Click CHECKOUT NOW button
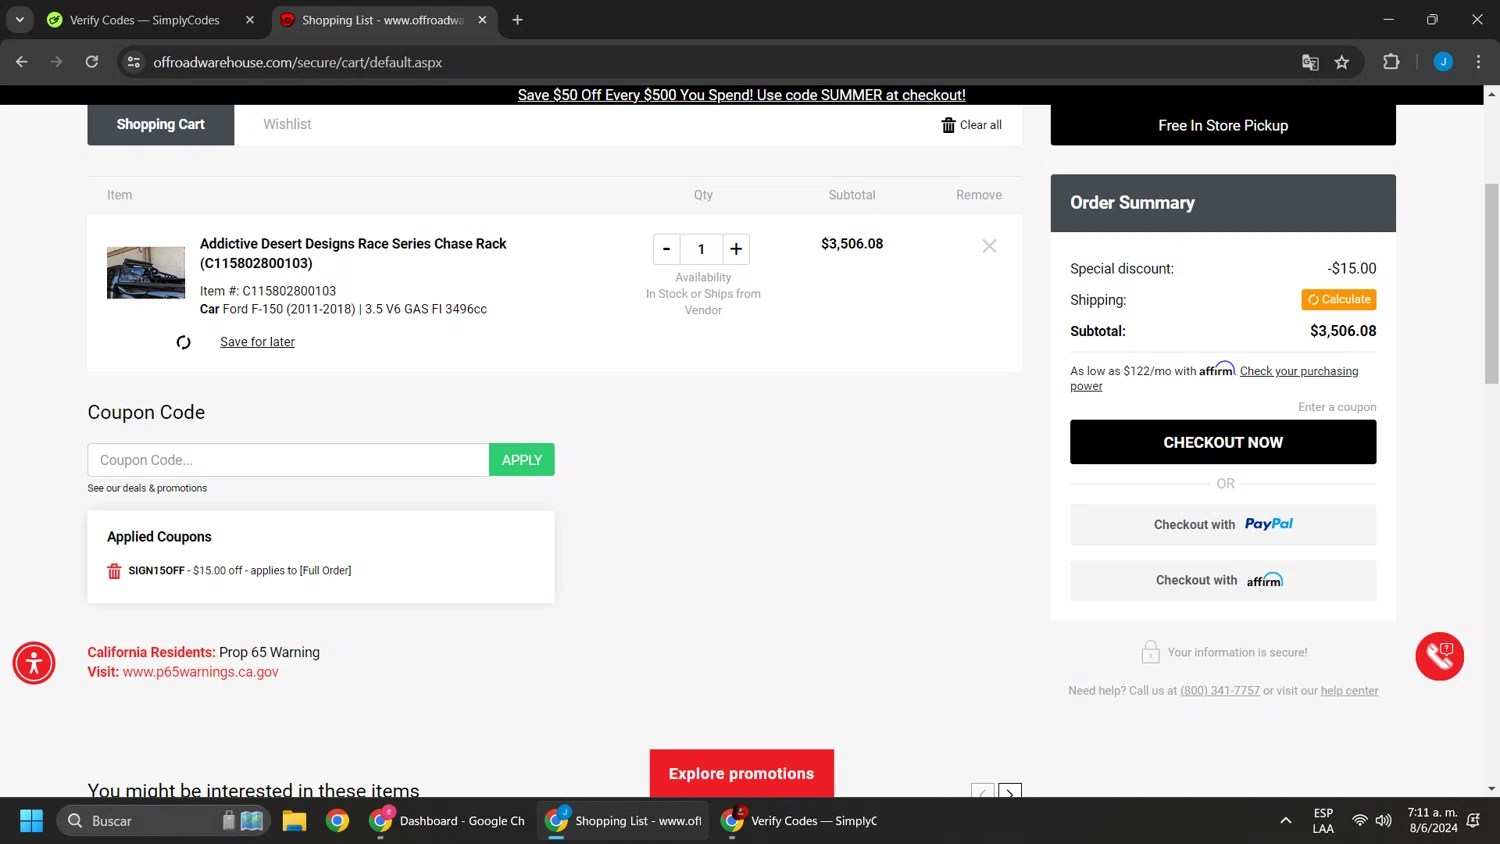 (1223, 442)
